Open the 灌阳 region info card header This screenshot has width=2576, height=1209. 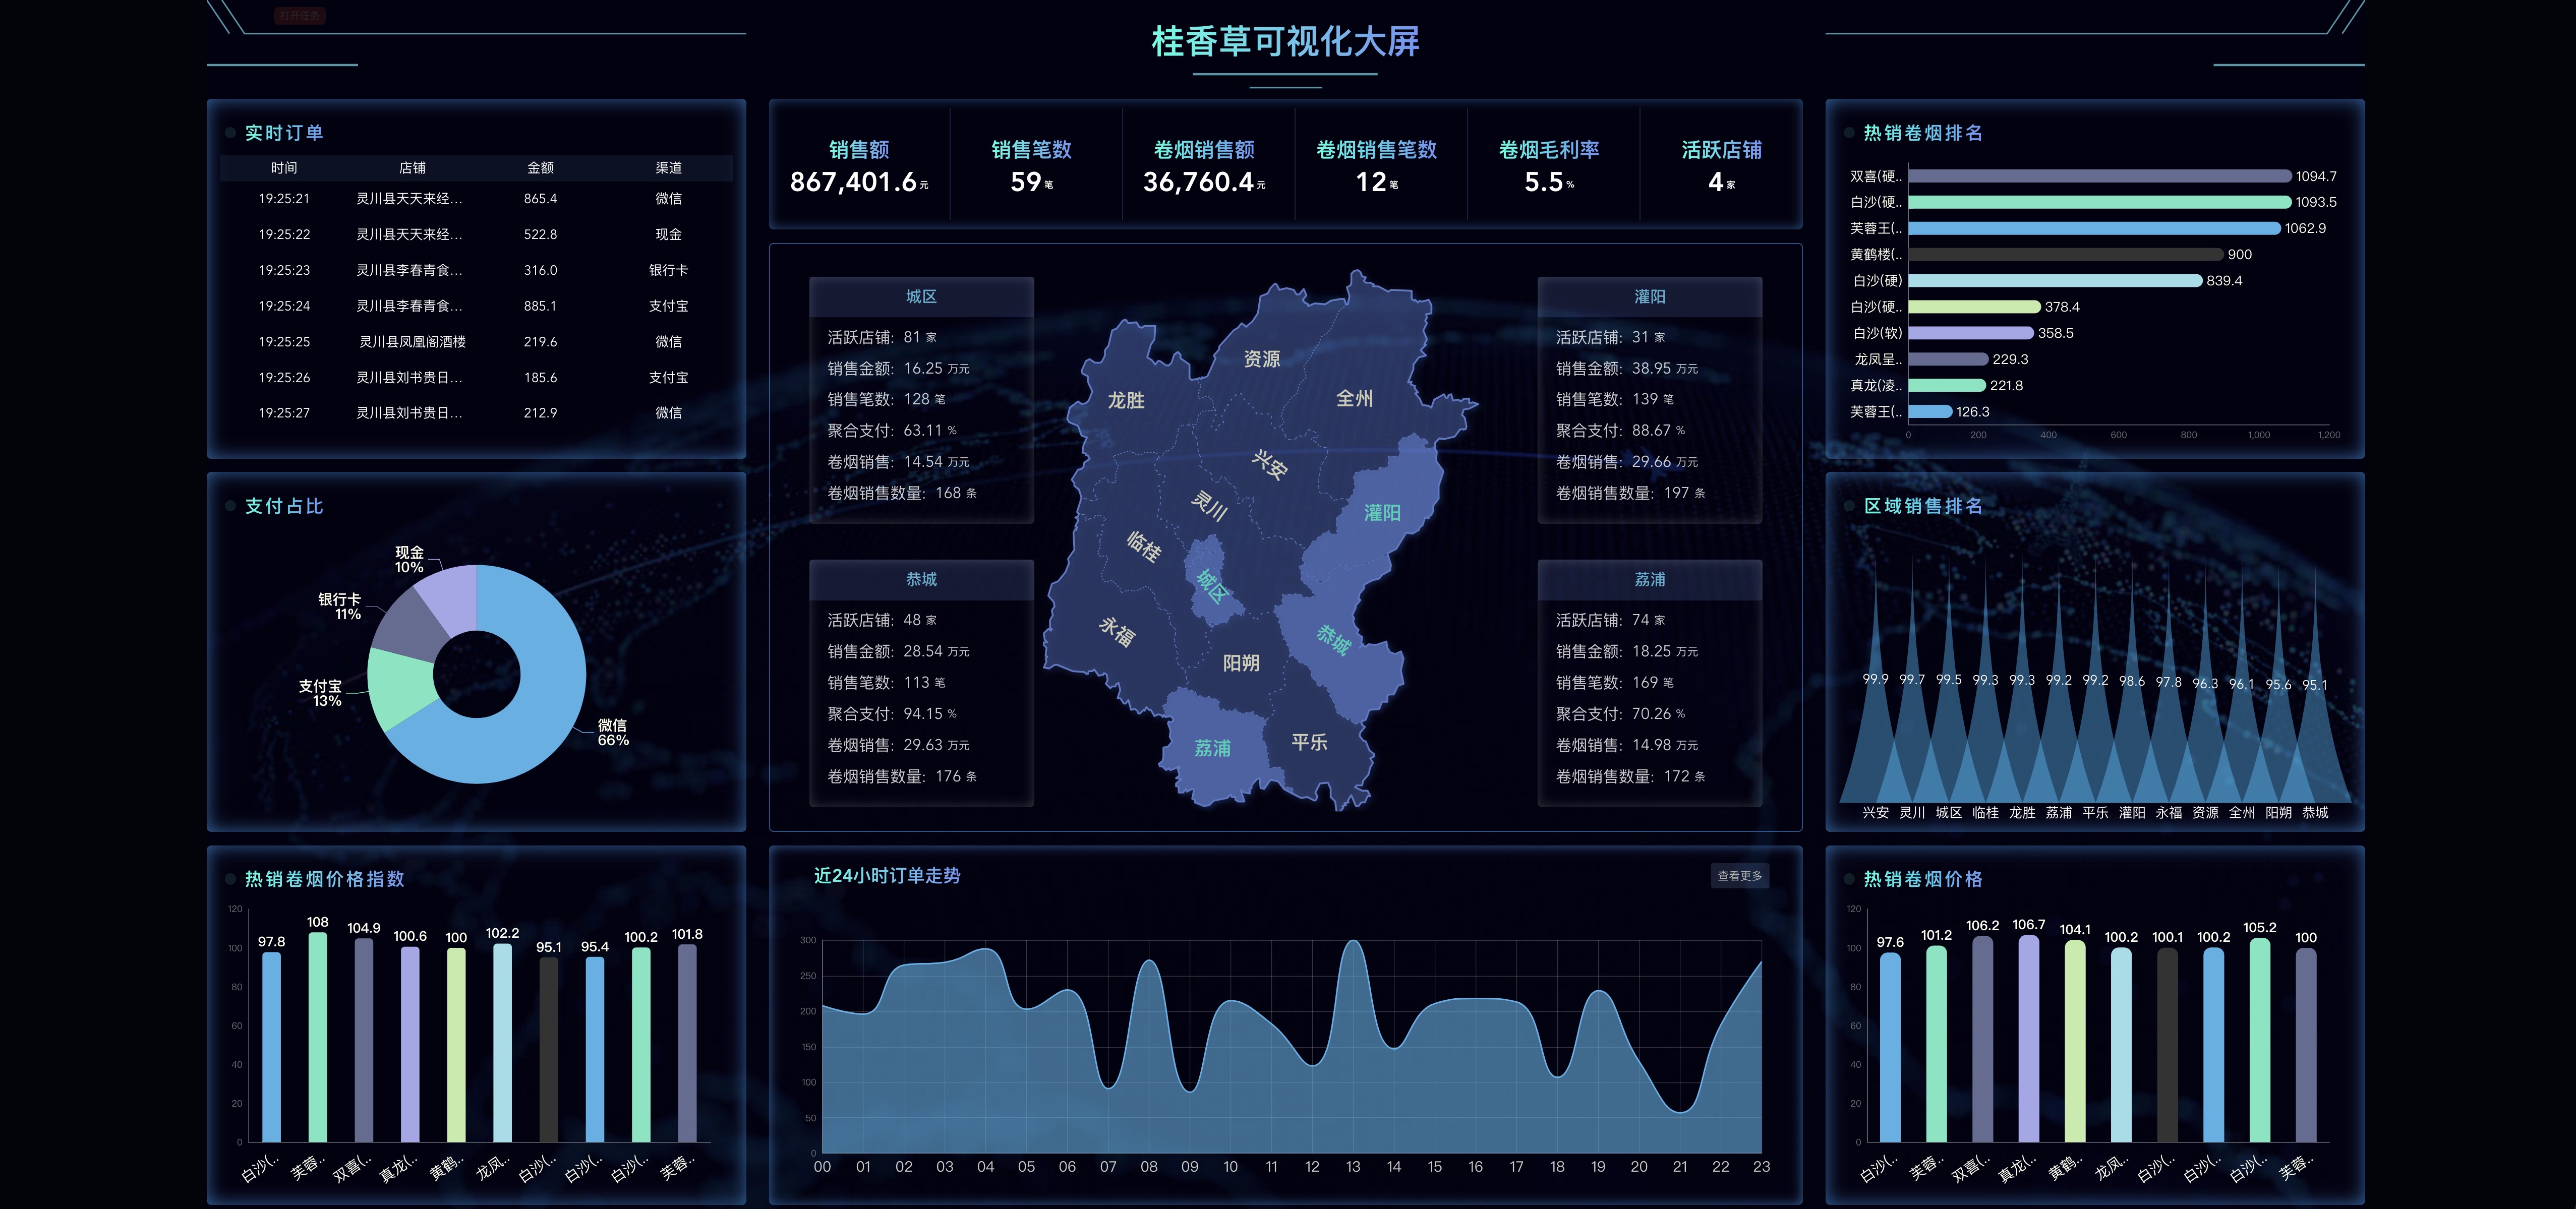1649,297
